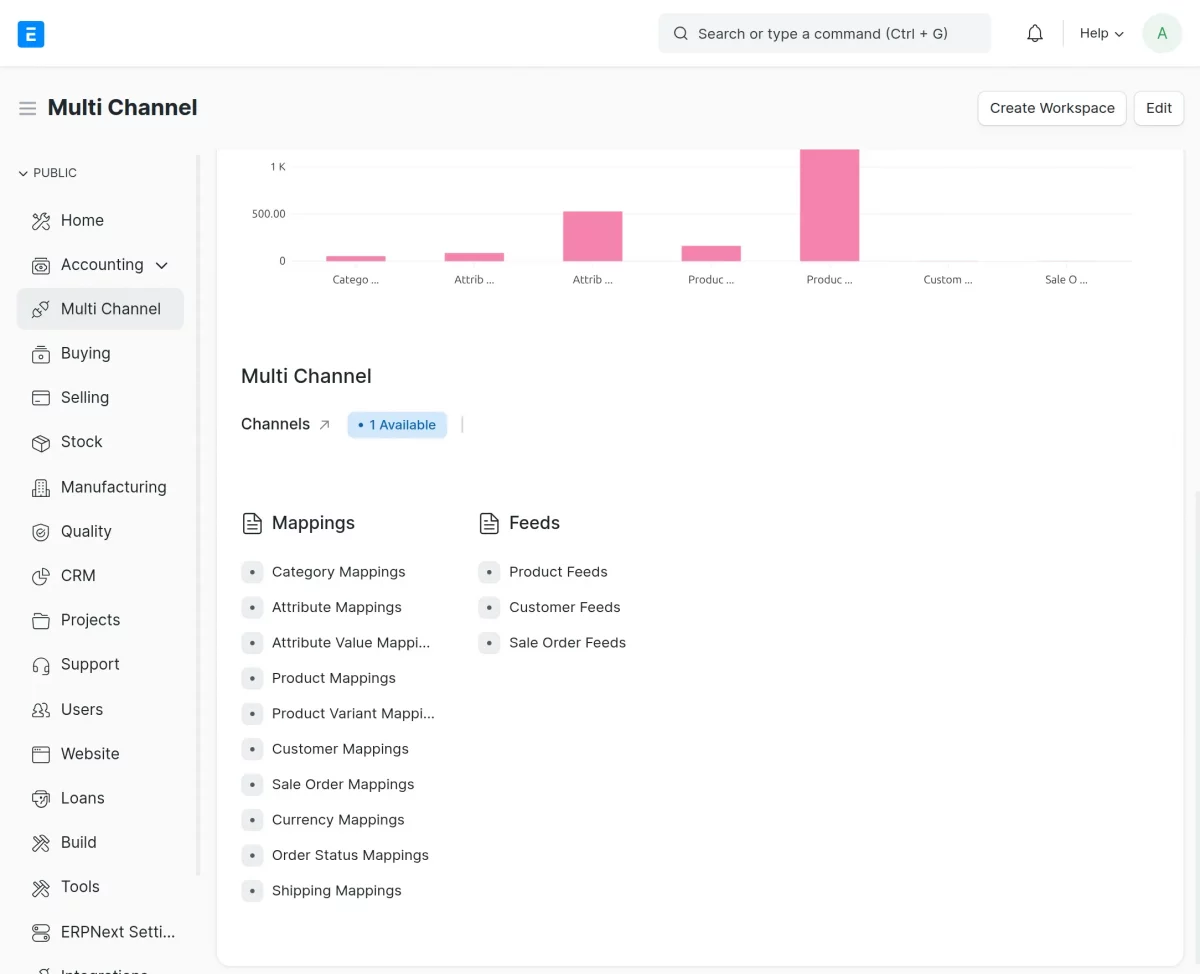Image resolution: width=1200 pixels, height=974 pixels.
Task: Click the Mappings card document icon
Action: coord(252,523)
